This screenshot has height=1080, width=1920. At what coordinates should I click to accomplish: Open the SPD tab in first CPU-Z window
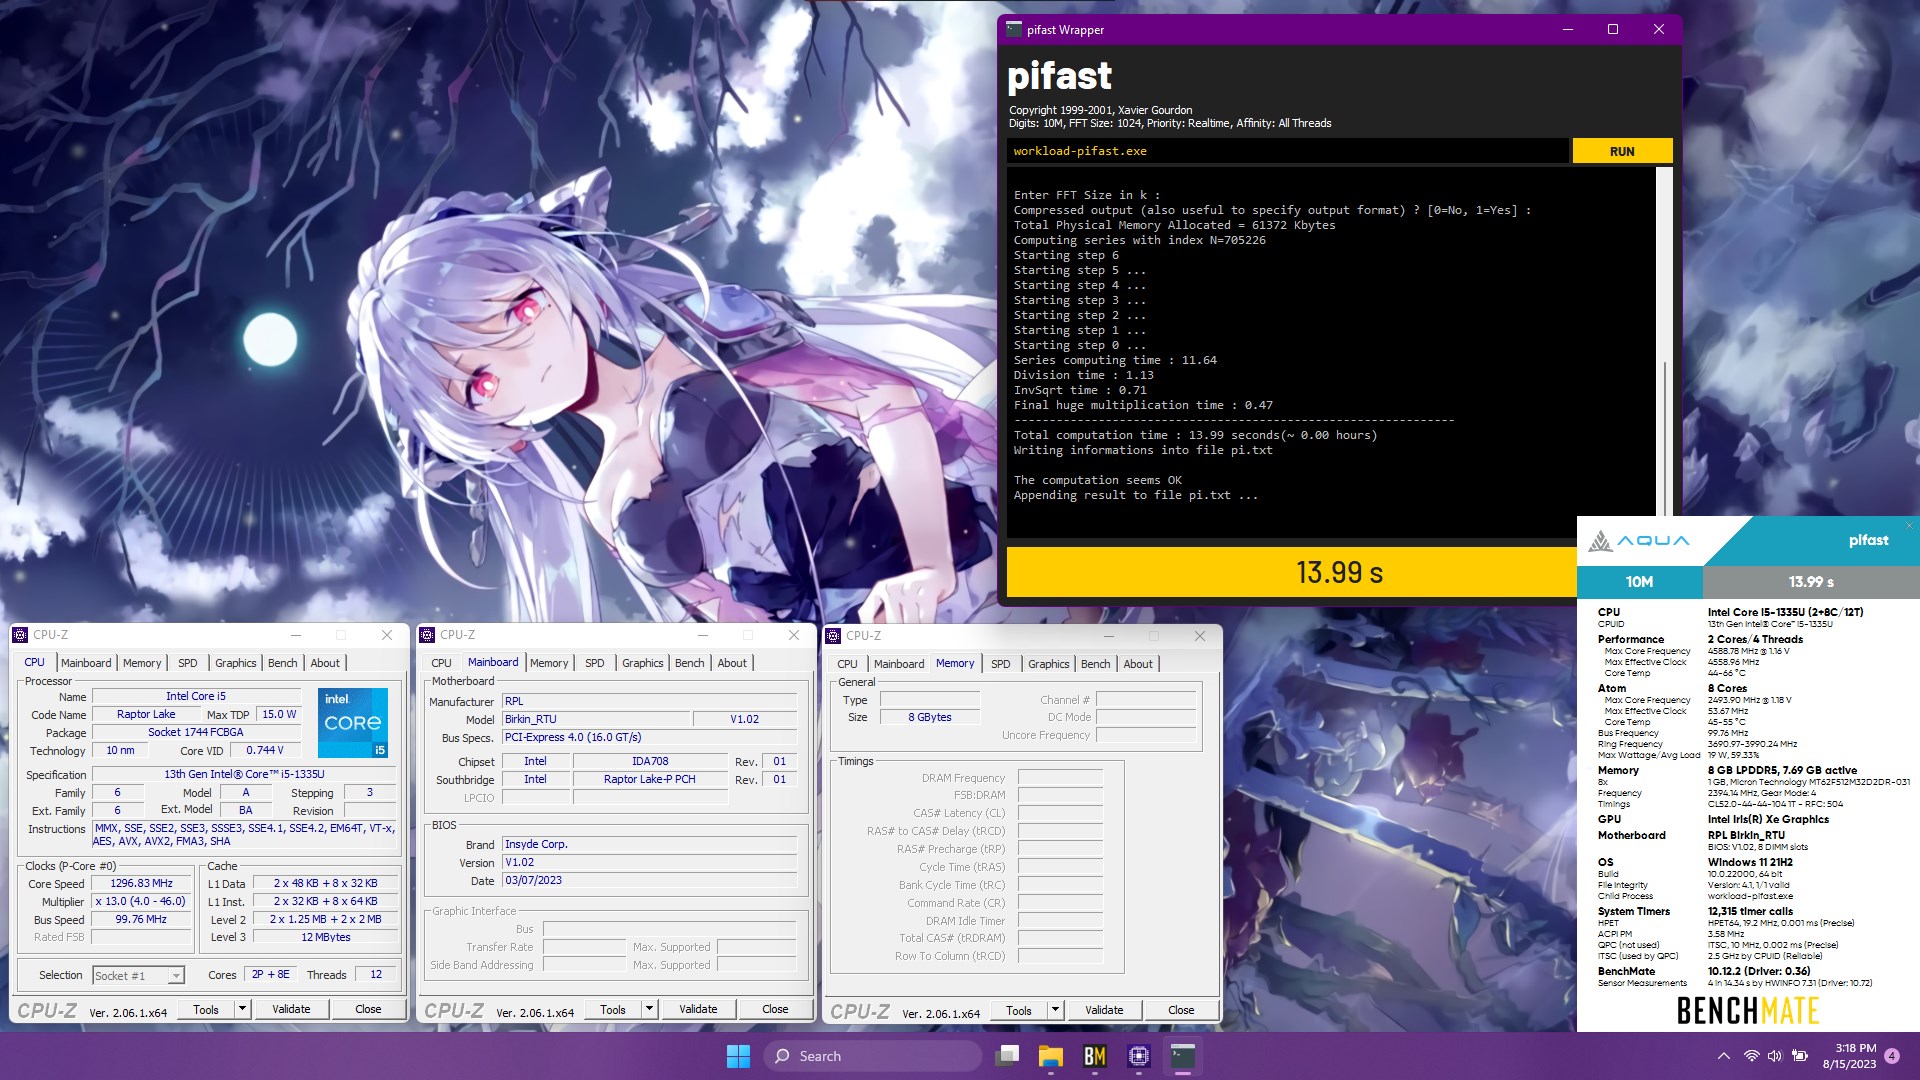188,663
